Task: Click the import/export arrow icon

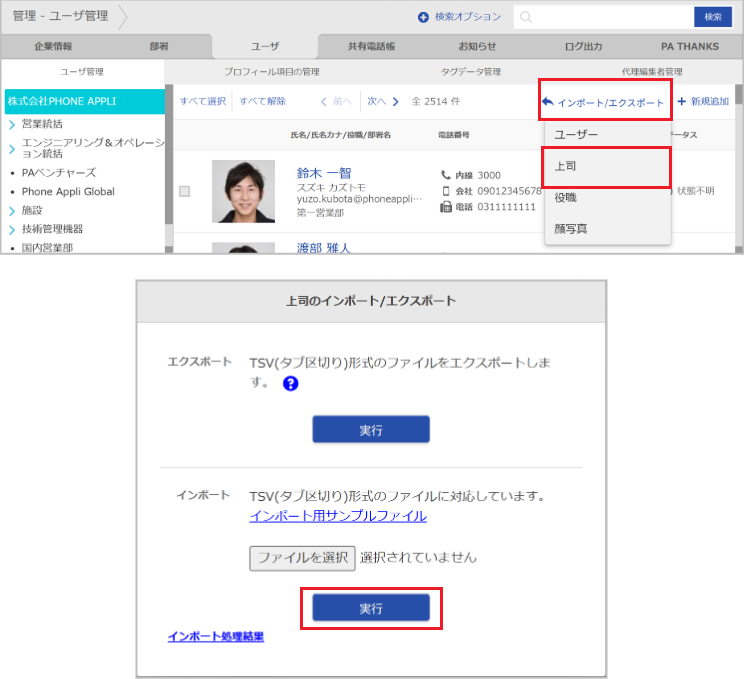Action: pyautogui.click(x=547, y=102)
